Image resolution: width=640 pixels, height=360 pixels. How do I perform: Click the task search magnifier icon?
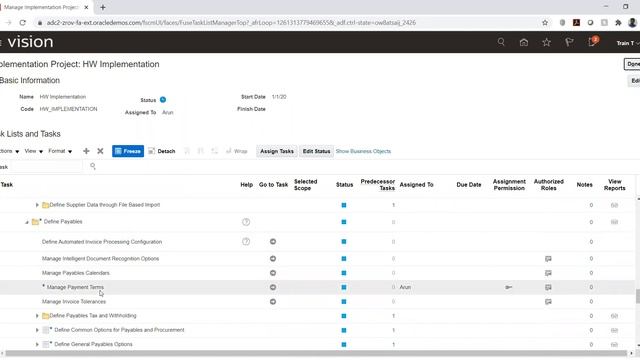point(93,166)
